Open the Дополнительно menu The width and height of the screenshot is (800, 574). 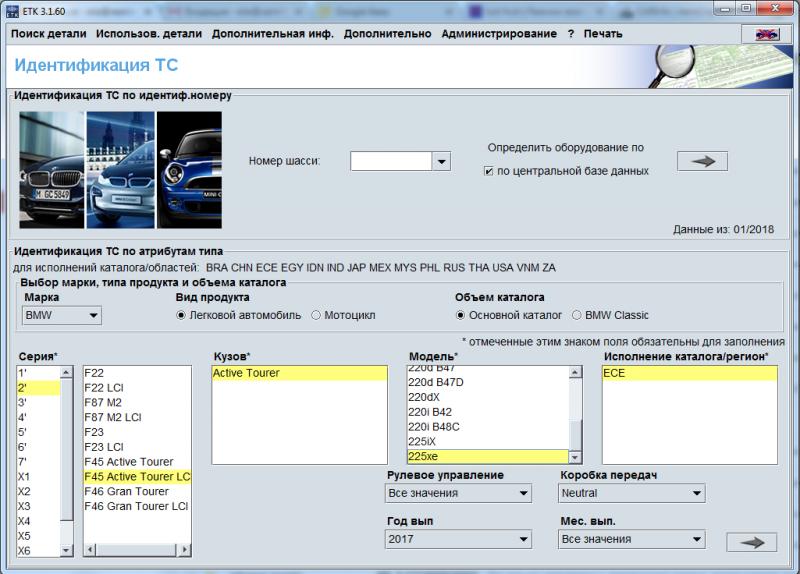(x=387, y=34)
